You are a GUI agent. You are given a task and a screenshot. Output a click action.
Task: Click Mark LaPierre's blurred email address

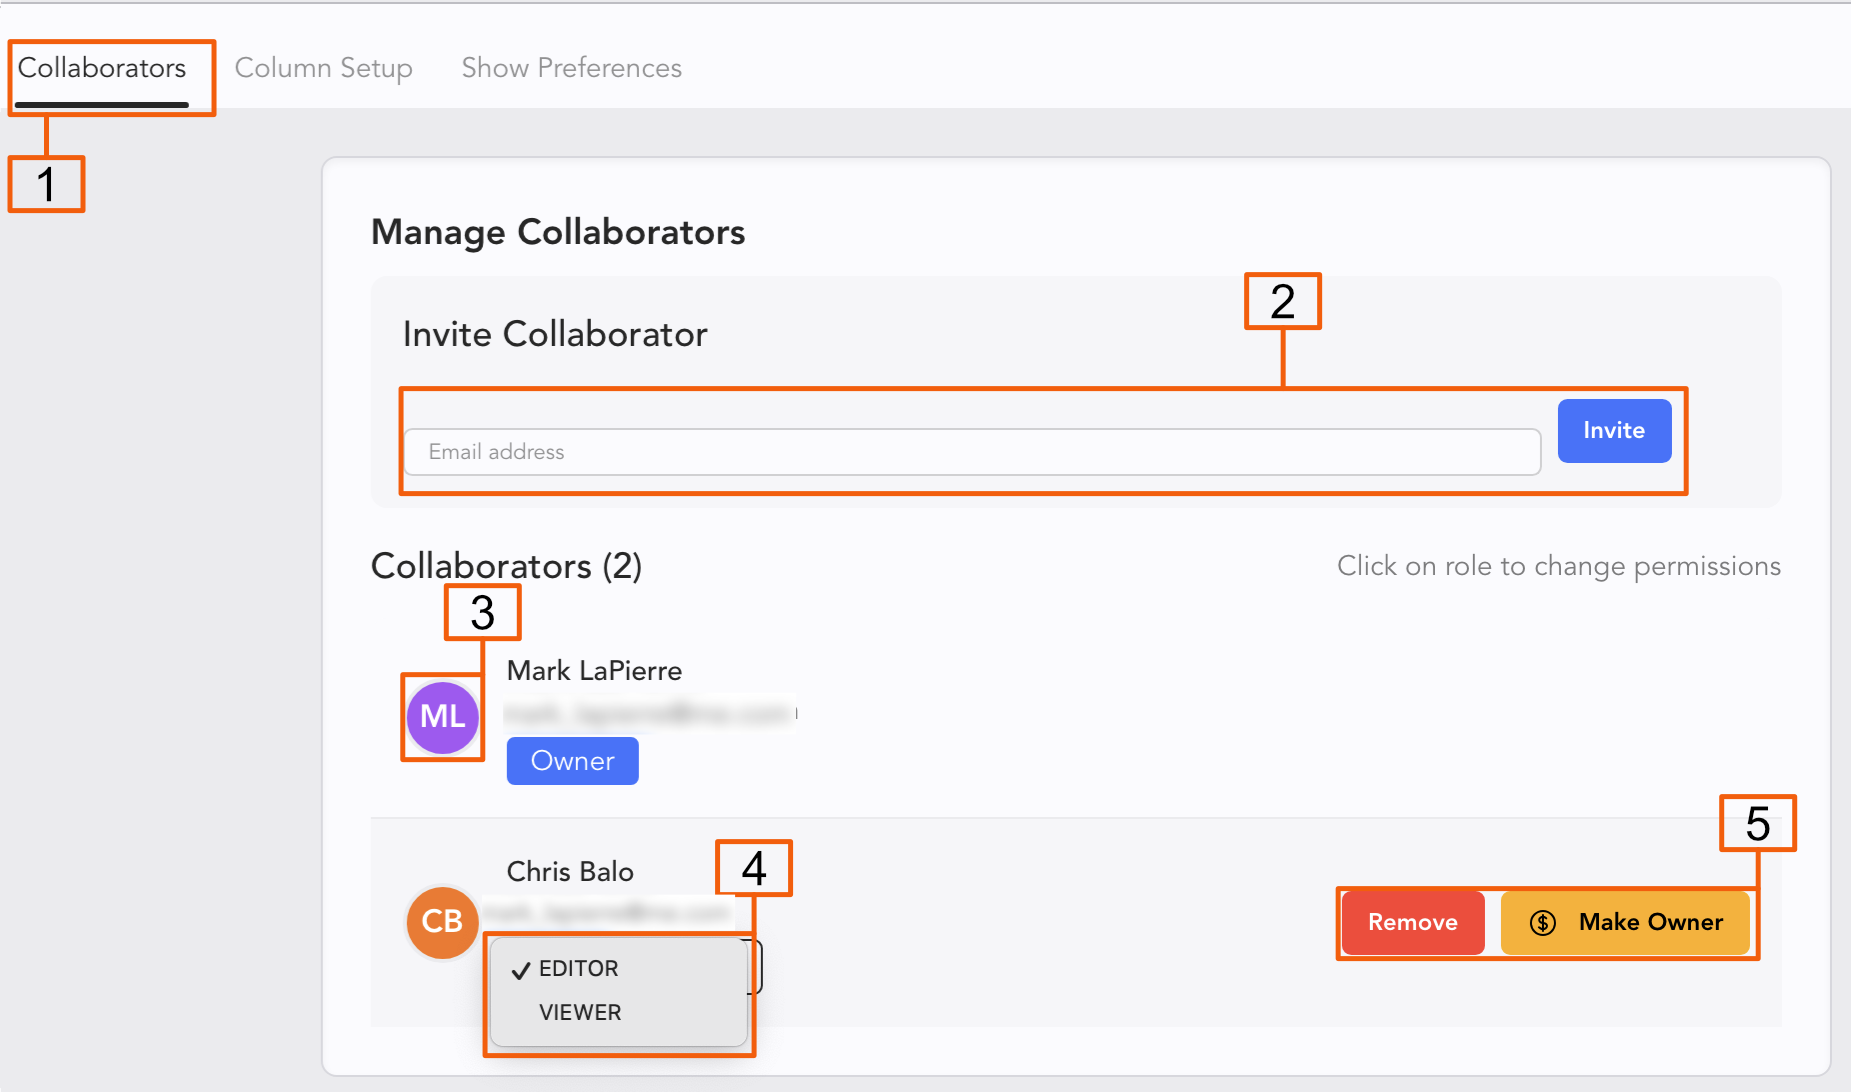[x=650, y=714]
